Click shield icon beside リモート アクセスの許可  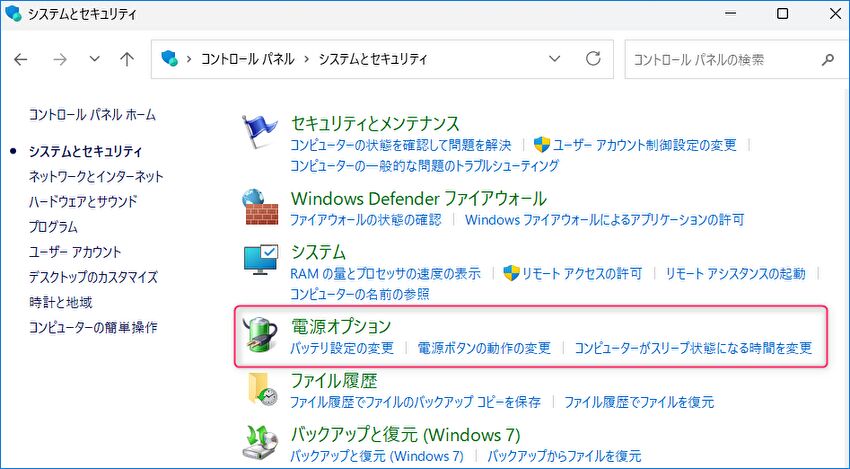(511, 273)
